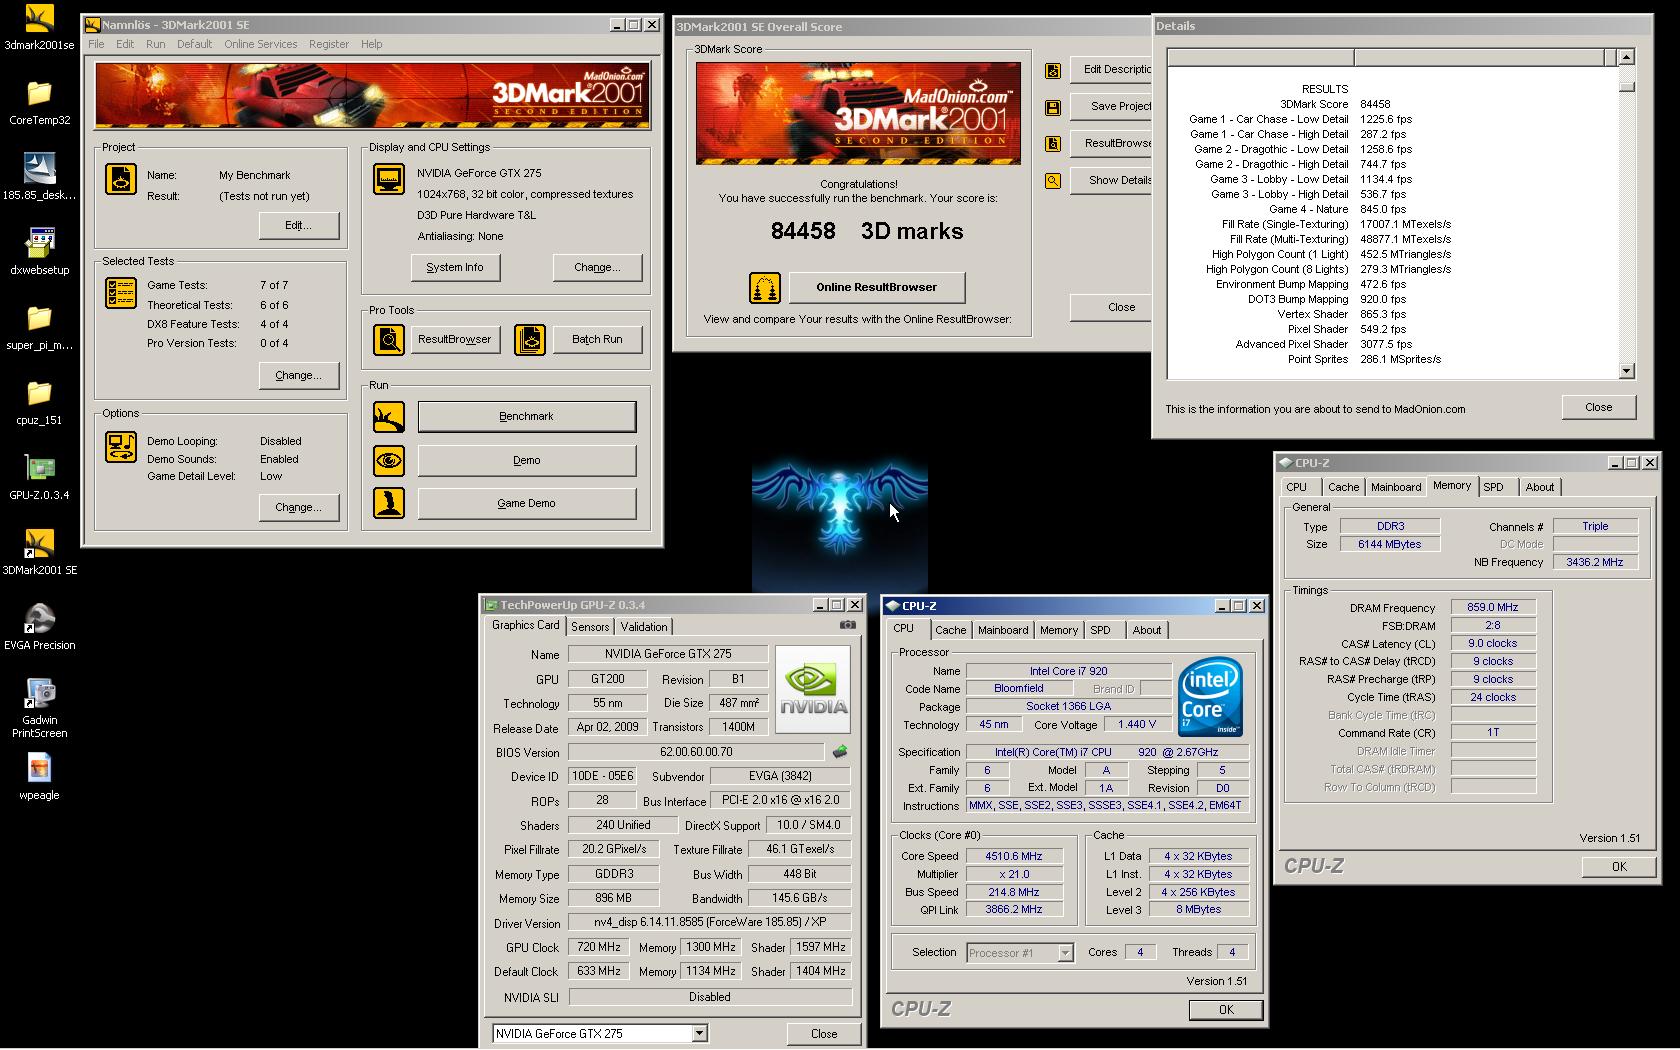Click the Save Project disk icon
1680x1050 pixels.
1053,107
